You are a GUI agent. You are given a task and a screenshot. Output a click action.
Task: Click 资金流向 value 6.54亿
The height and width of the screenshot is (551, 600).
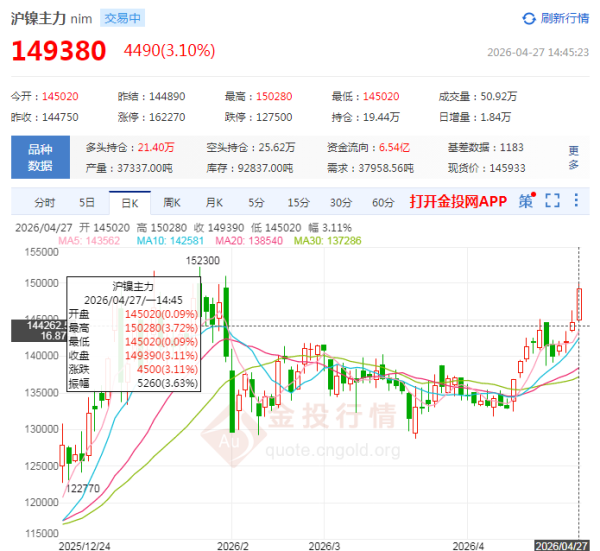tap(395, 147)
